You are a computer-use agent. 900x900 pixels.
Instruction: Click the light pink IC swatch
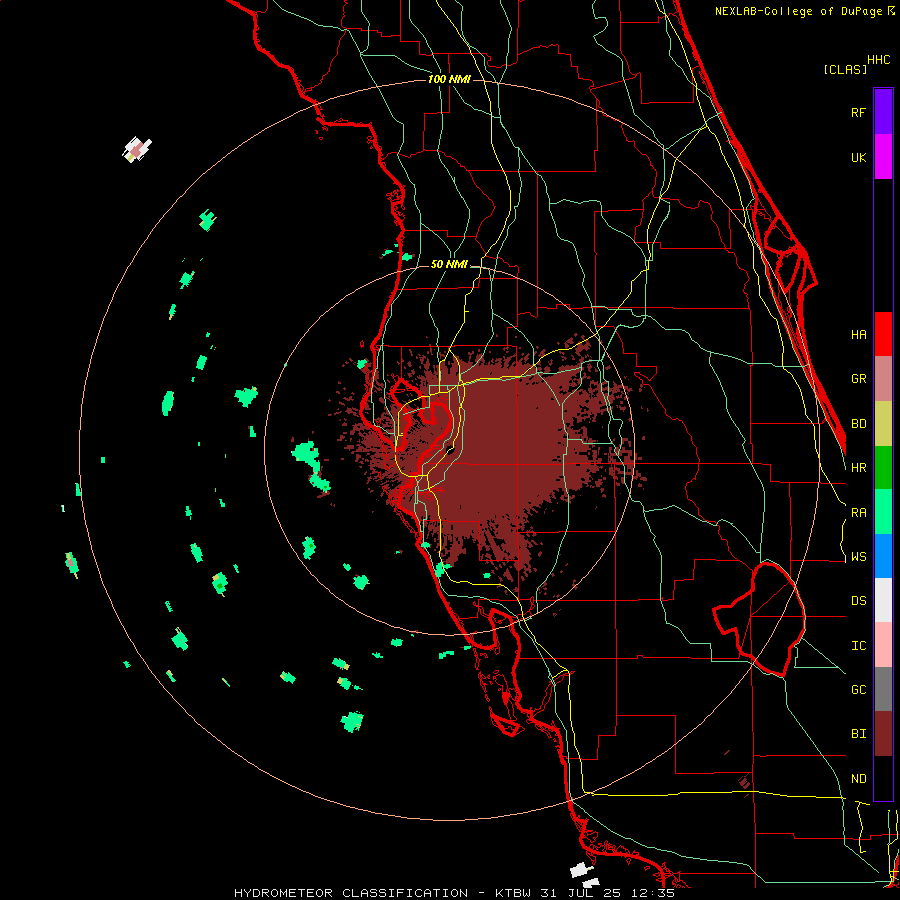click(883, 645)
